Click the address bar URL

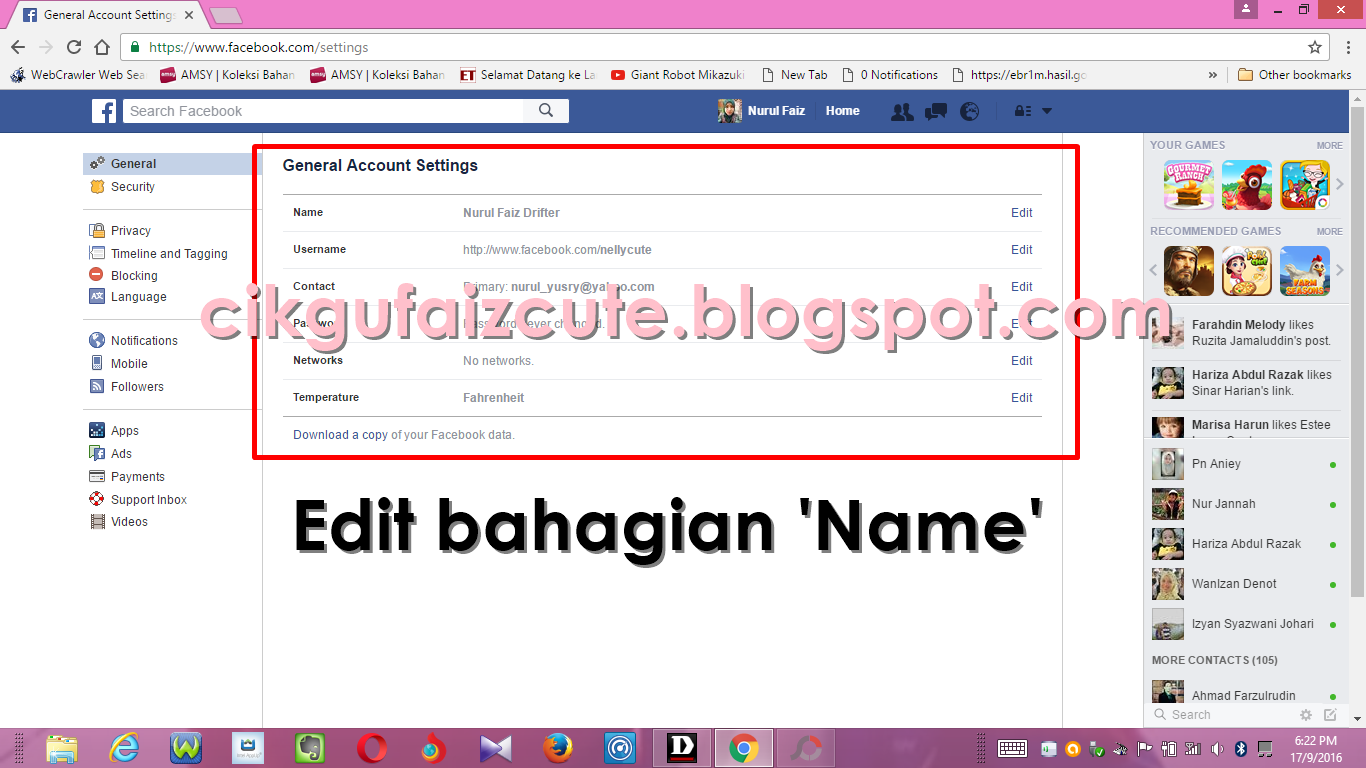(259, 47)
